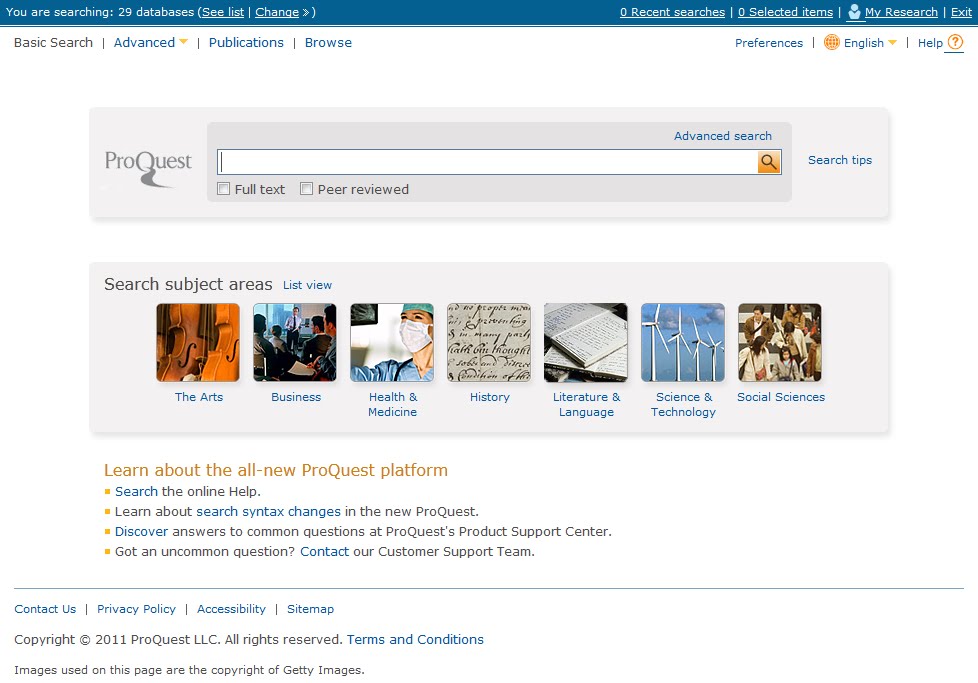Click See list of databases

click(x=223, y=12)
